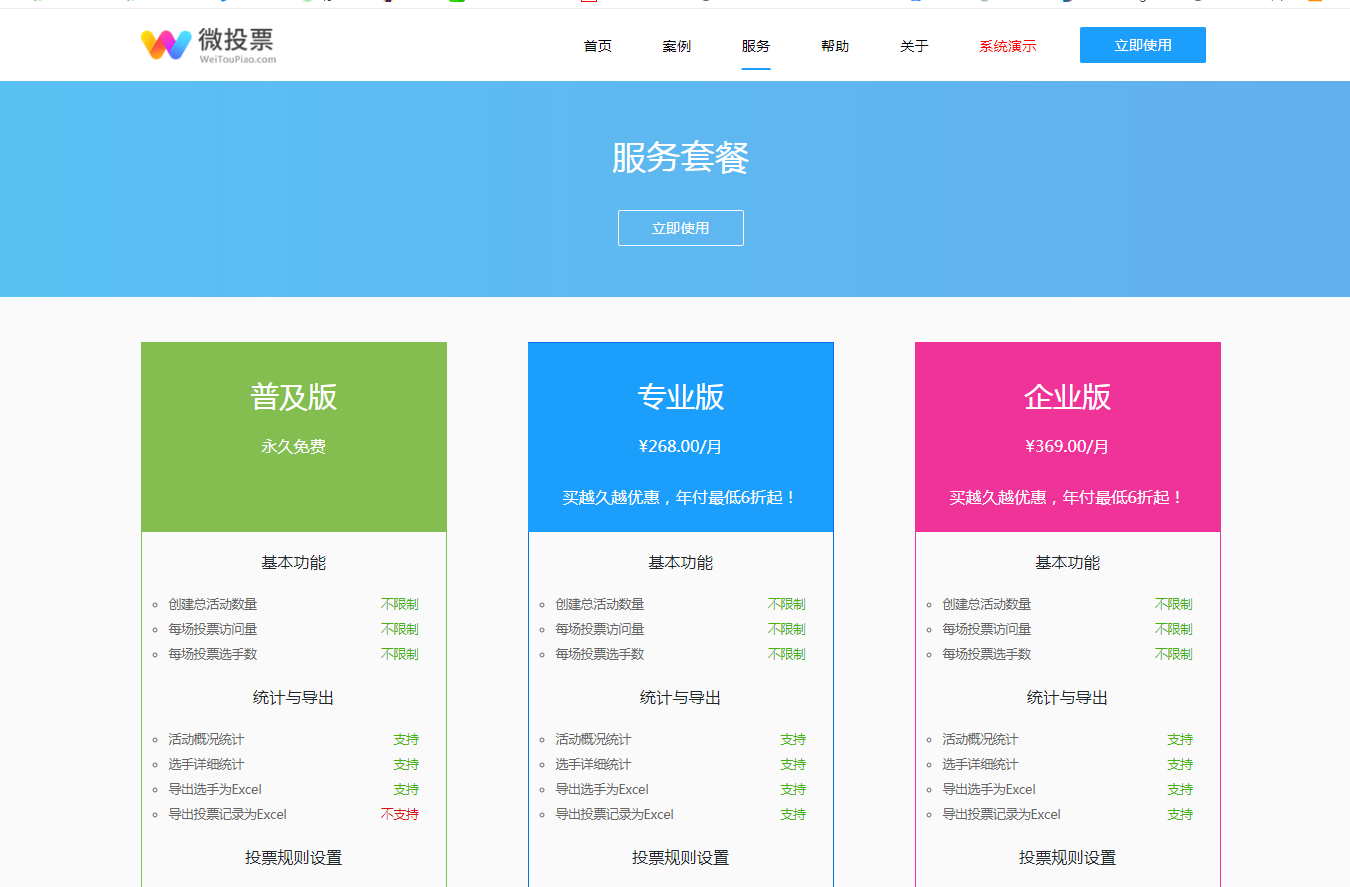The width and height of the screenshot is (1350, 887).
Task: Select the blue 专业版 plan header
Action: (x=680, y=397)
